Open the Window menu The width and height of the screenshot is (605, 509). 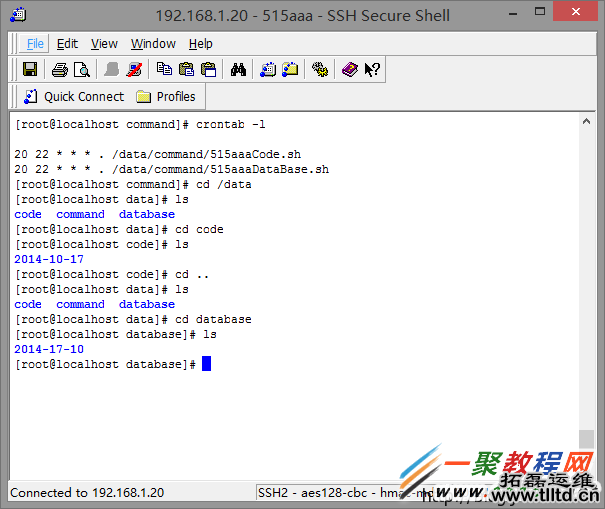click(153, 44)
